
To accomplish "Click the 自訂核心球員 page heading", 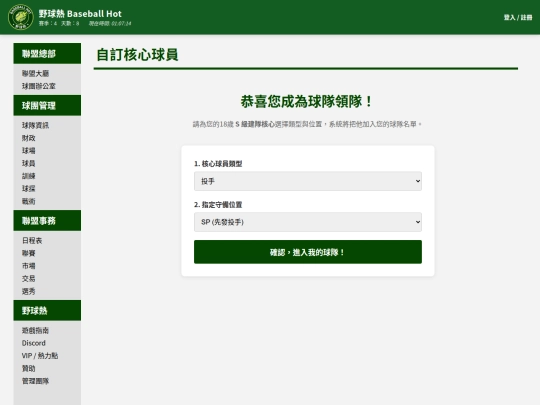I will 137,55.
